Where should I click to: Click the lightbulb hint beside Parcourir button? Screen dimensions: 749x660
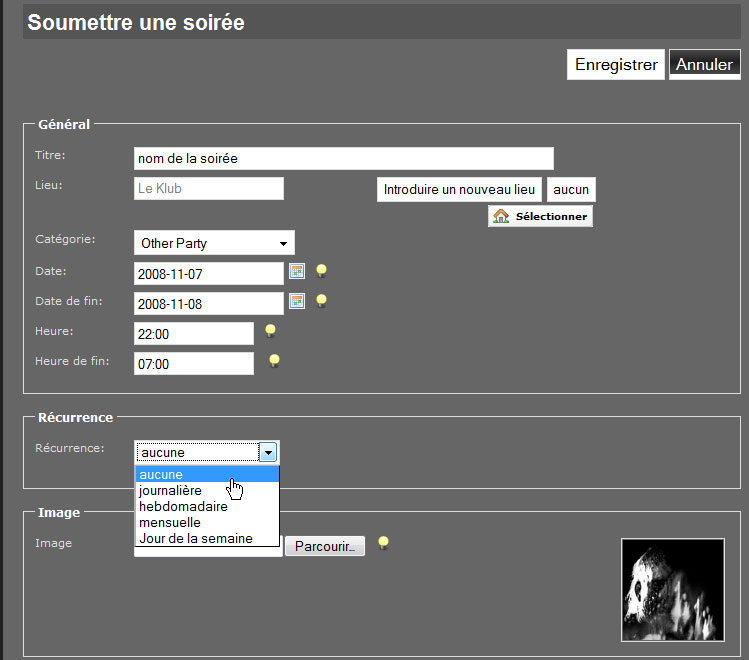[x=383, y=543]
